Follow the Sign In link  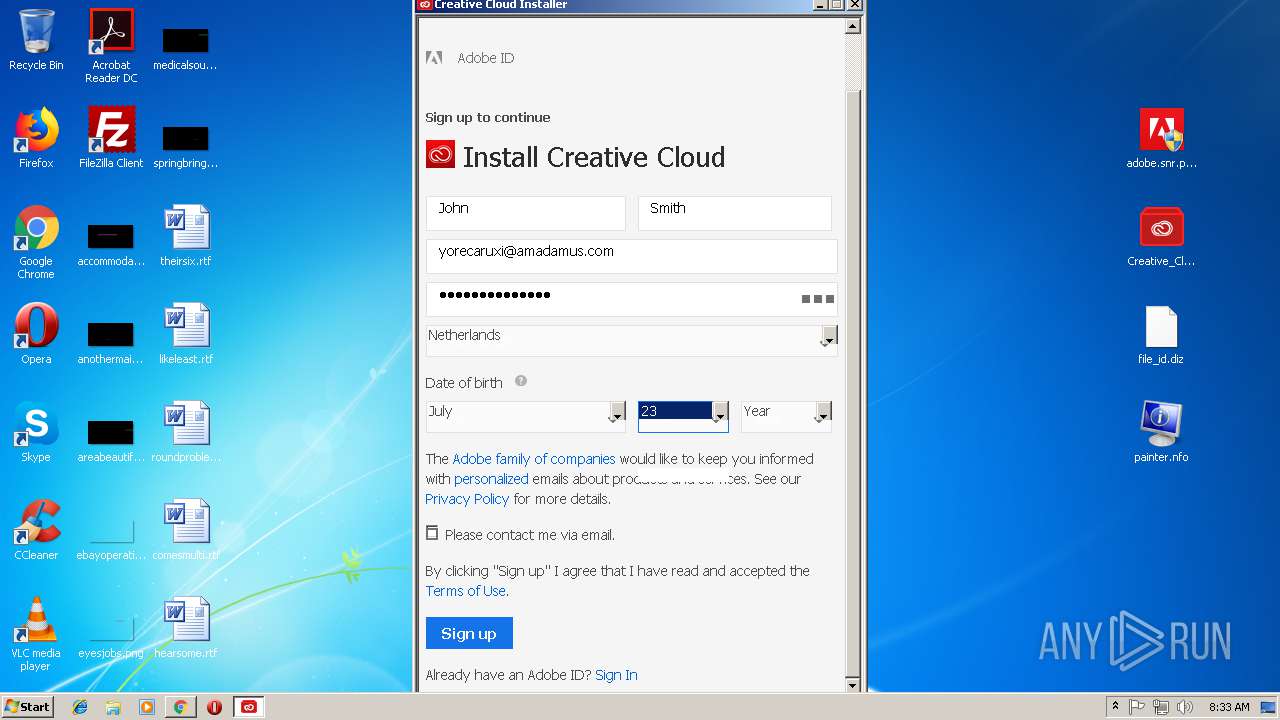616,675
